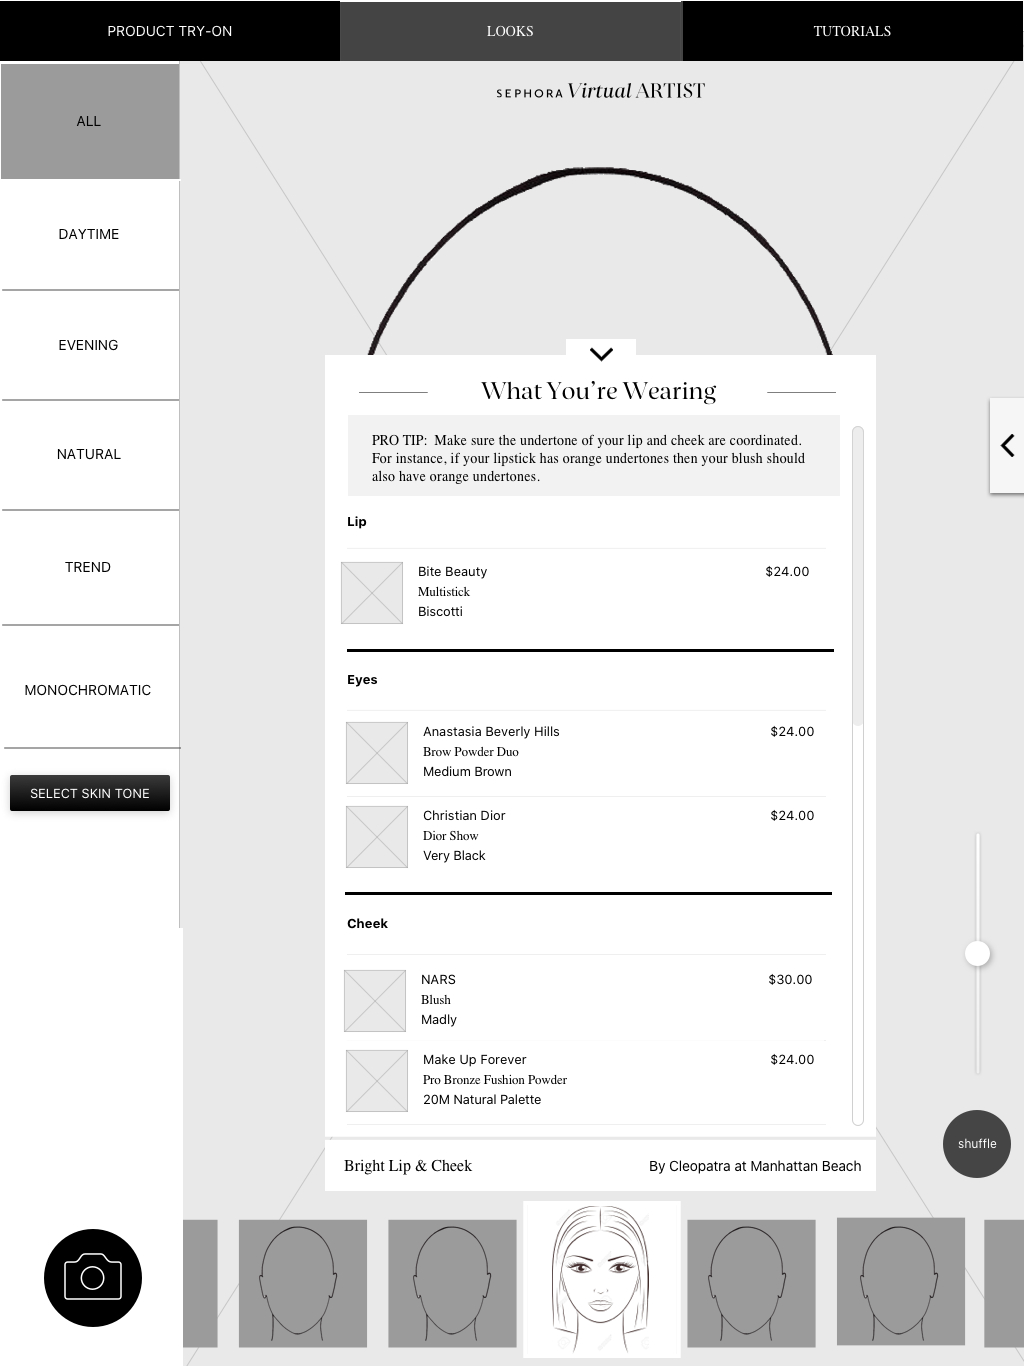Click the Very Black shade text
The width and height of the screenshot is (1024, 1366).
pyautogui.click(x=454, y=856)
